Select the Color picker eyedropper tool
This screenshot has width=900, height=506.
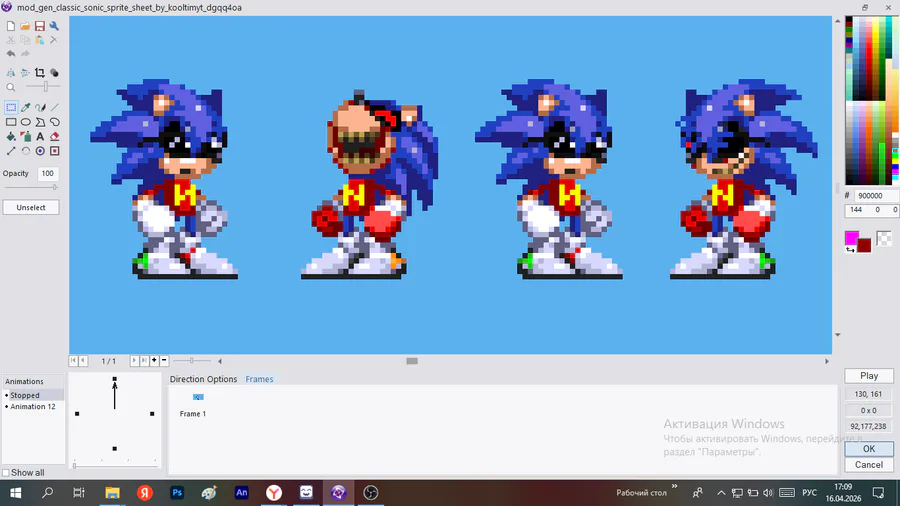[x=26, y=107]
